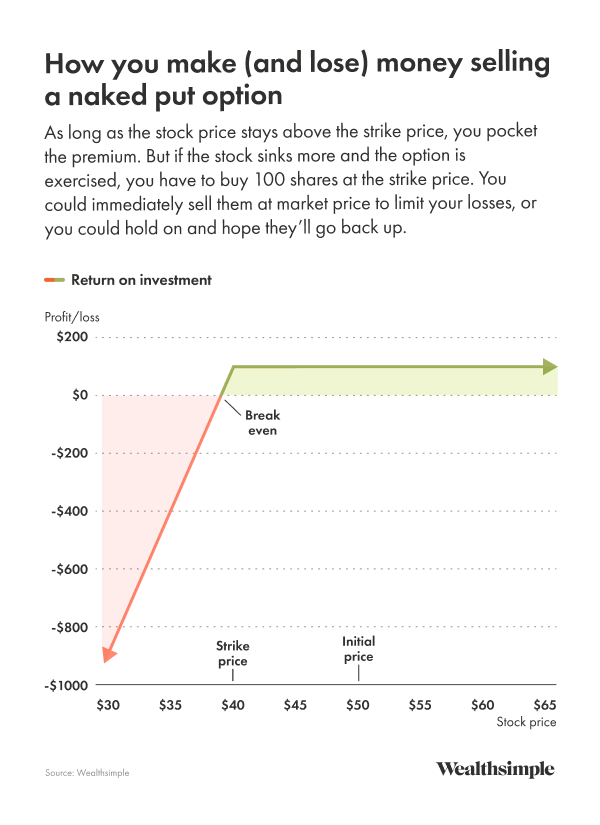This screenshot has height=825, width=600.
Task: Click the $200 profit/loss axis label
Action: point(72,337)
